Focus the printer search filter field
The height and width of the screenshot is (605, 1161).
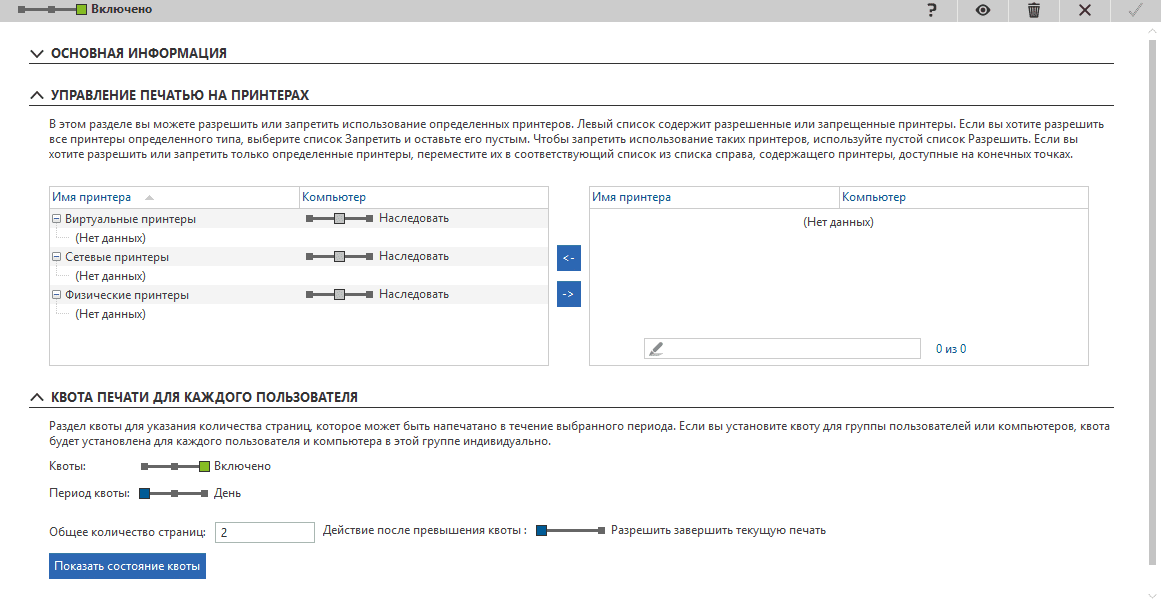pyautogui.click(x=782, y=349)
